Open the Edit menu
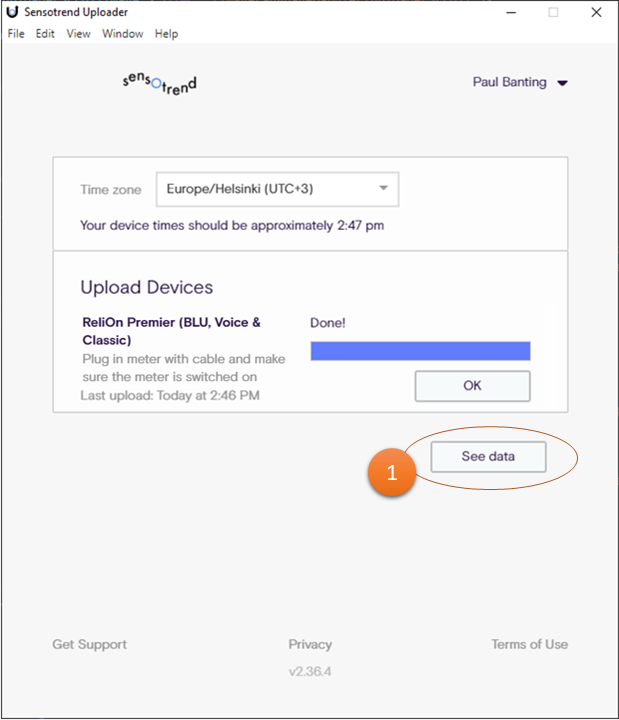The width and height of the screenshot is (619, 720). (45, 34)
